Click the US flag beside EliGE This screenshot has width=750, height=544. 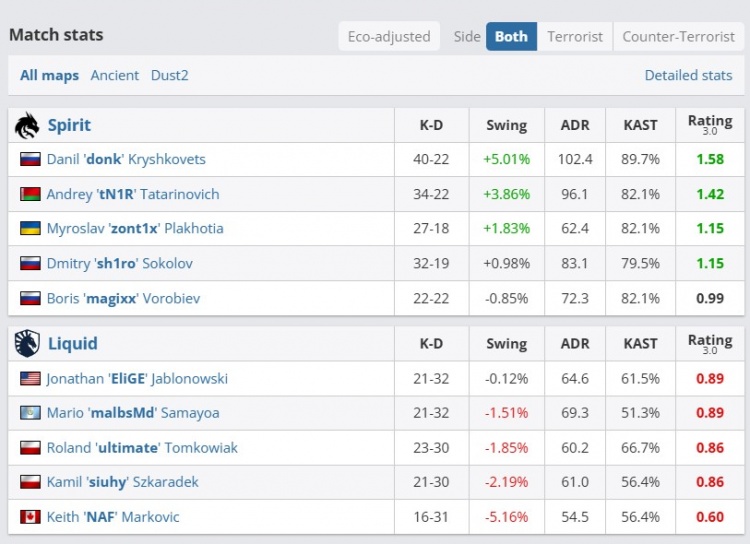click(x=30, y=378)
